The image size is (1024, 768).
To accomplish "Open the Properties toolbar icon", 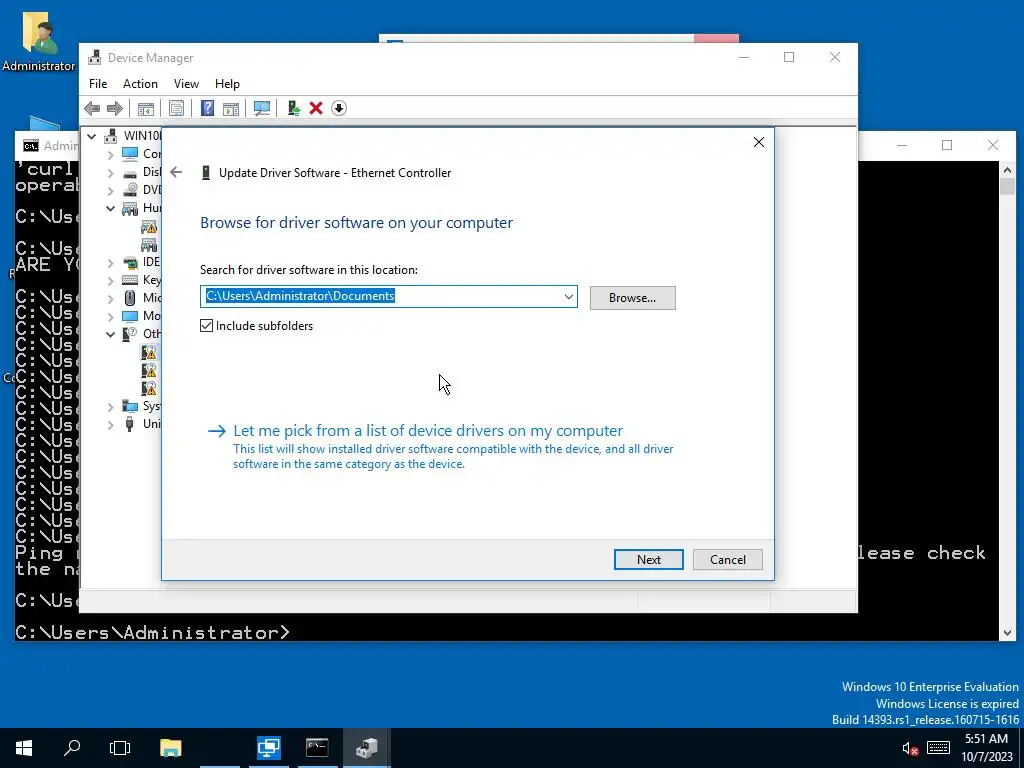I will [x=176, y=108].
